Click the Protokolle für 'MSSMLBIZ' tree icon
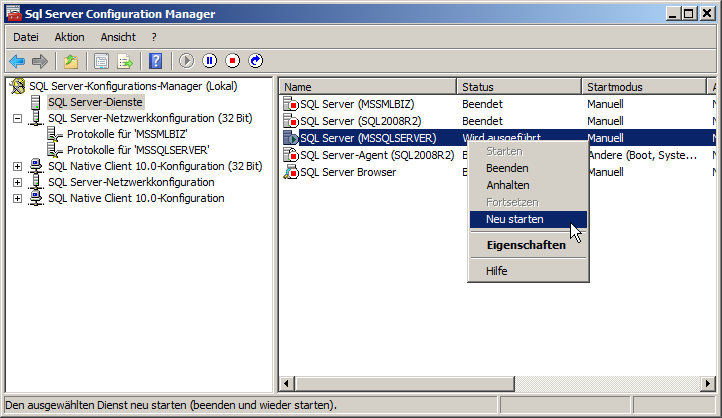The height and width of the screenshot is (418, 722). 55,134
